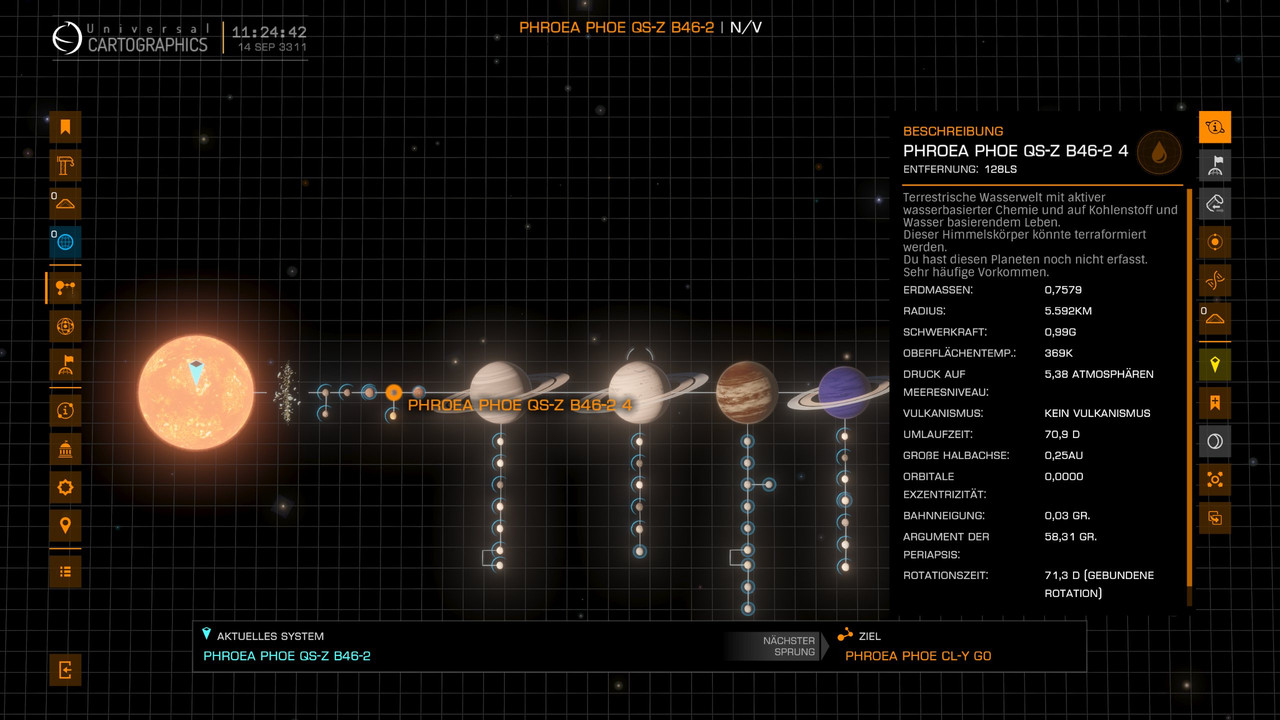Click the 5.592KM radius value
Screen dimensions: 1280x720
[x=1068, y=311]
